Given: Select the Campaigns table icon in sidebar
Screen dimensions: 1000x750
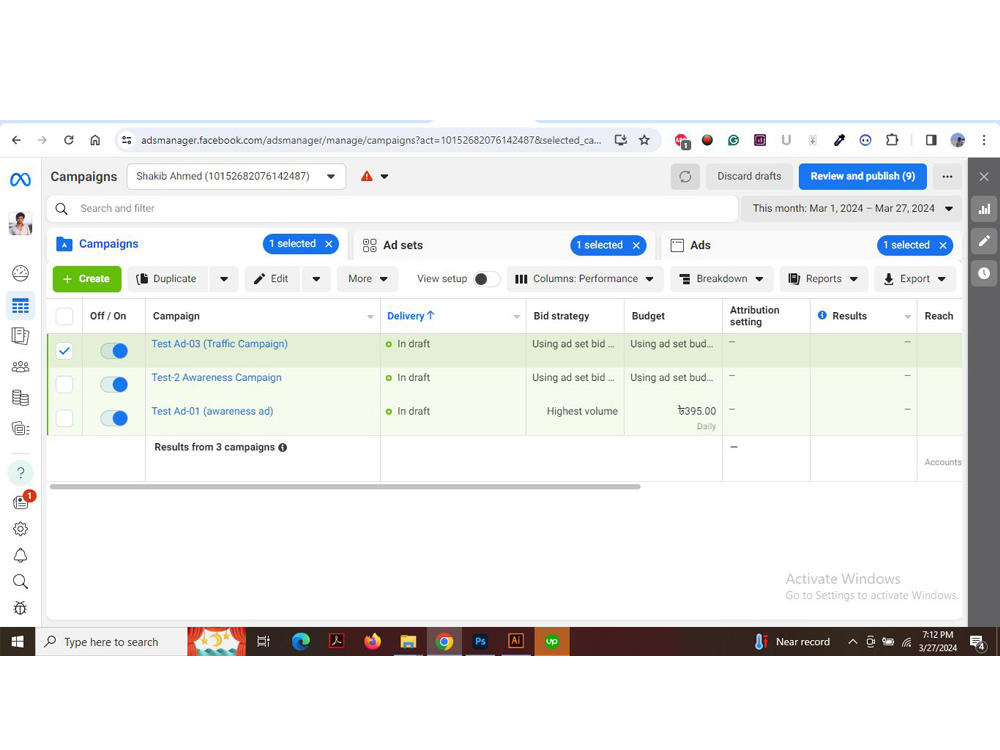Looking at the screenshot, I should click(20, 306).
